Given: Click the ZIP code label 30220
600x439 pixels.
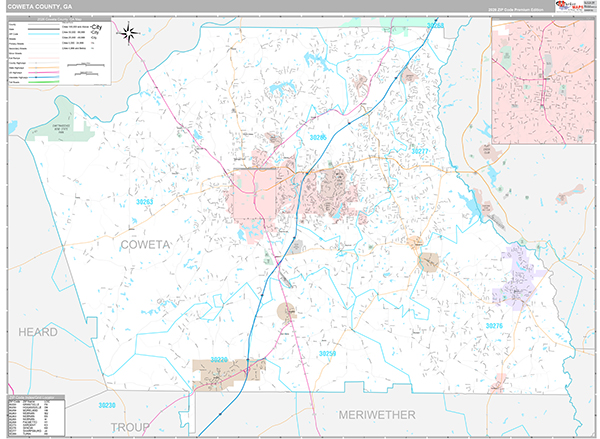Looking at the screenshot, I should [x=219, y=359].
